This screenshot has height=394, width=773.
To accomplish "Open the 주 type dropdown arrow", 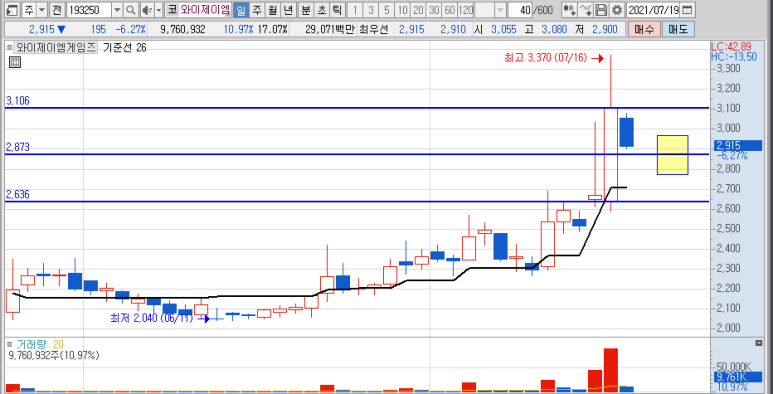I will point(42,9).
